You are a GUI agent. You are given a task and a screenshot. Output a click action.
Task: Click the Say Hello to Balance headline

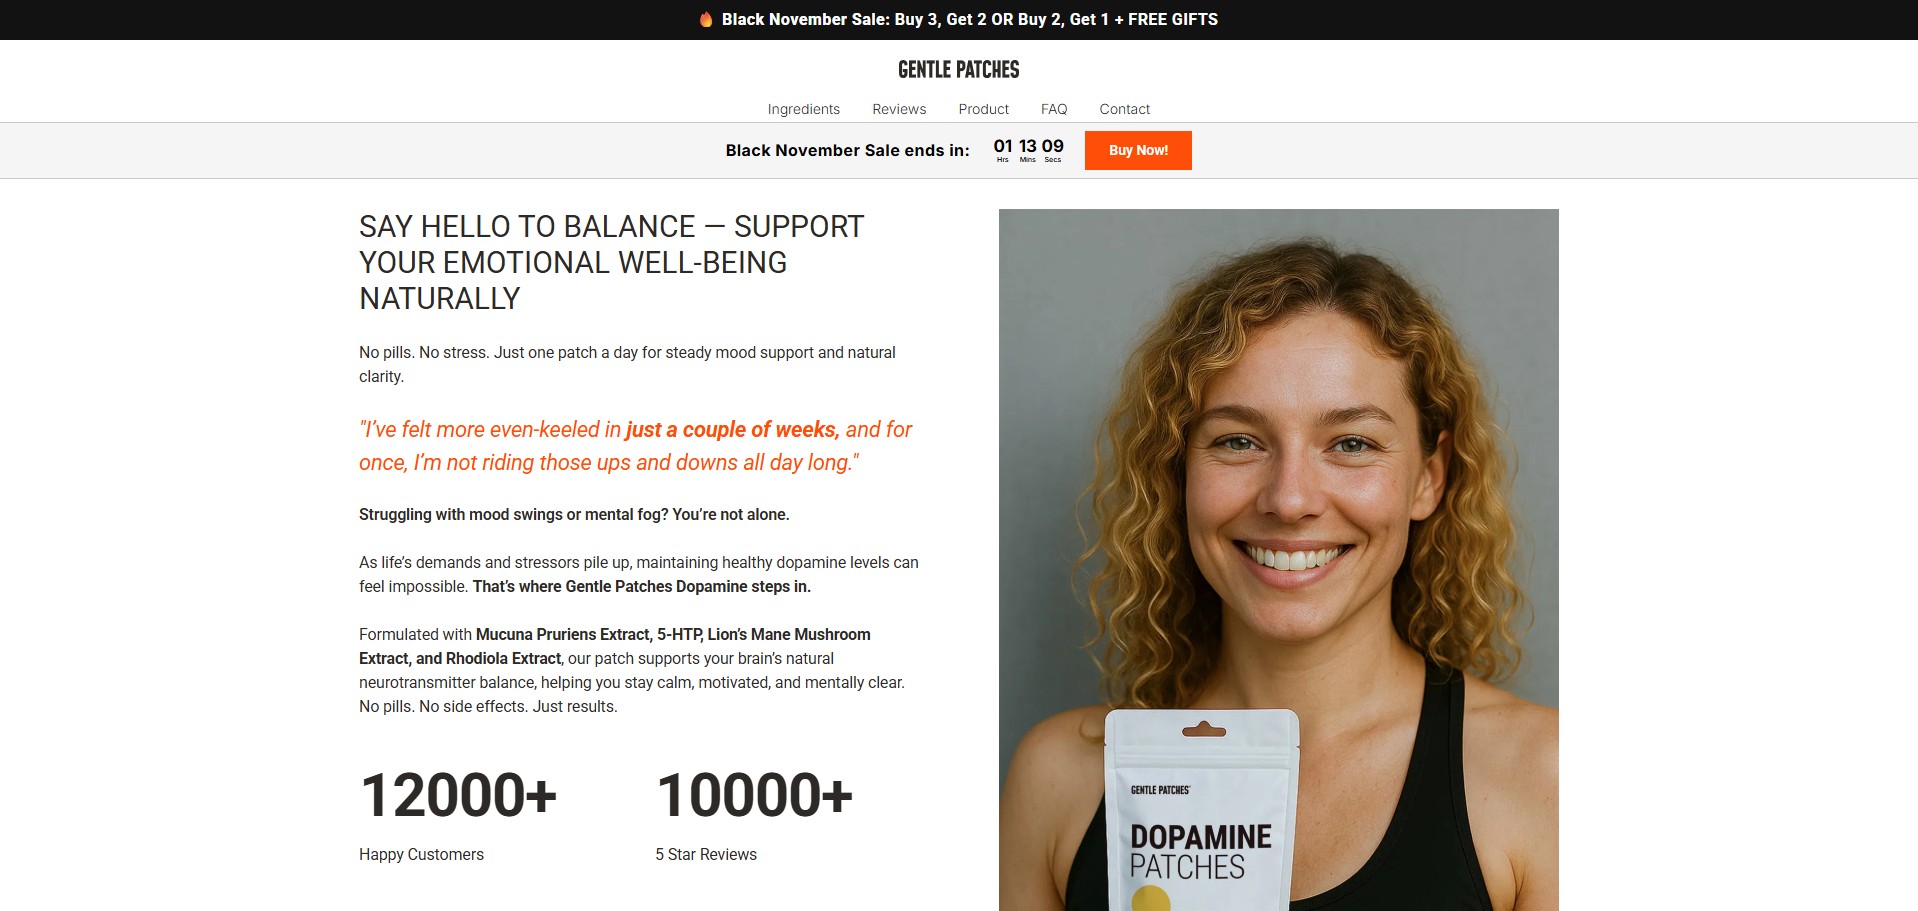tap(611, 262)
